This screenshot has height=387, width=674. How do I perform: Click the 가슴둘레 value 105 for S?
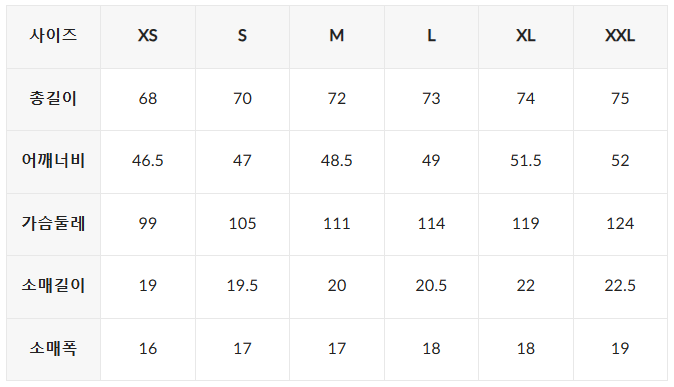[x=242, y=224]
